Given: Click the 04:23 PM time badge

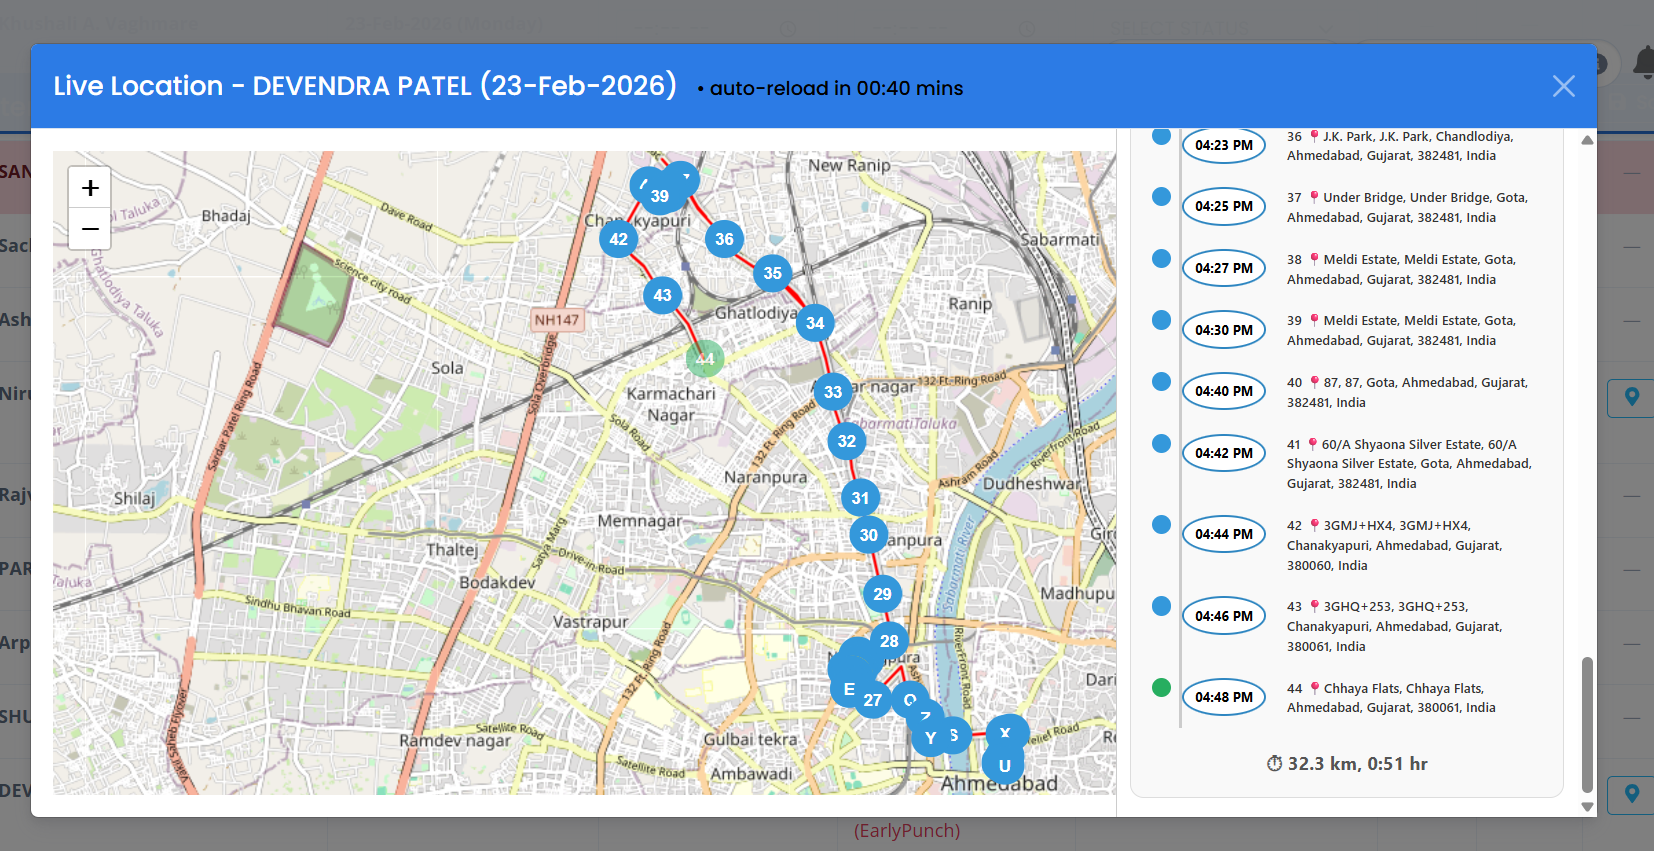Looking at the screenshot, I should pyautogui.click(x=1223, y=145).
